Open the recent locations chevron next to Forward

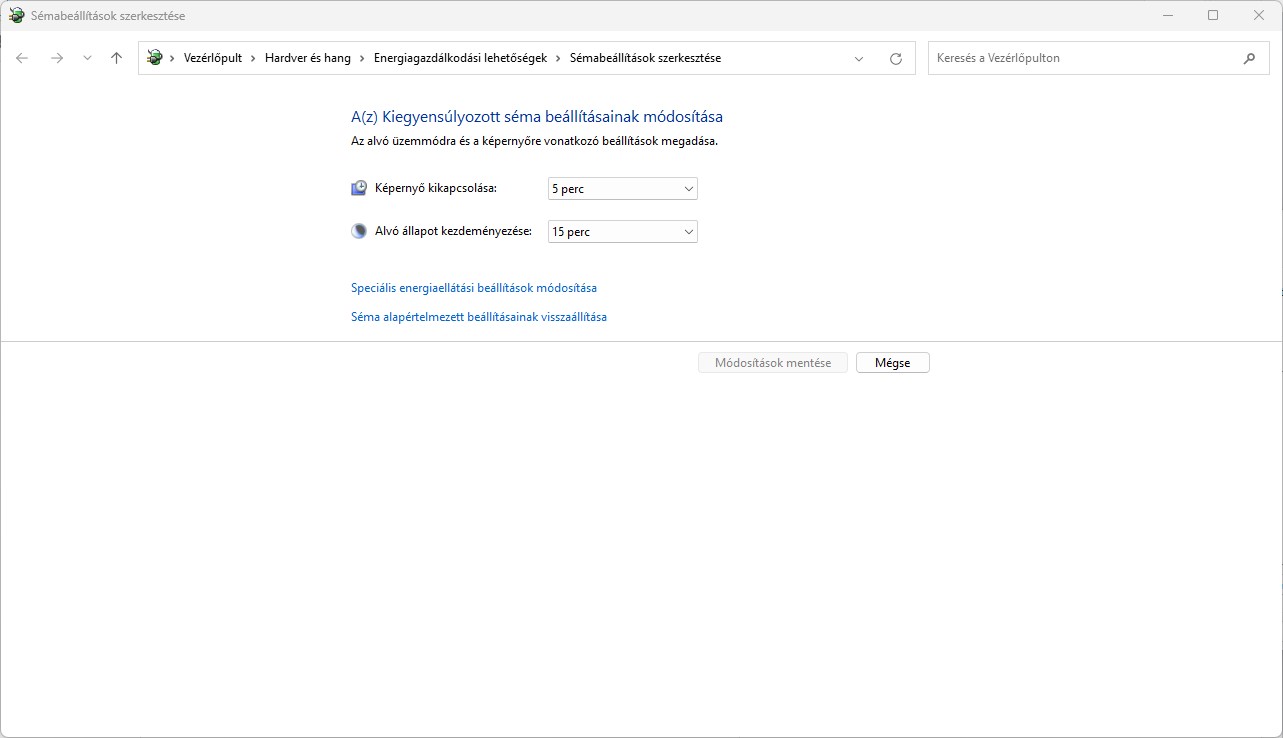(87, 58)
